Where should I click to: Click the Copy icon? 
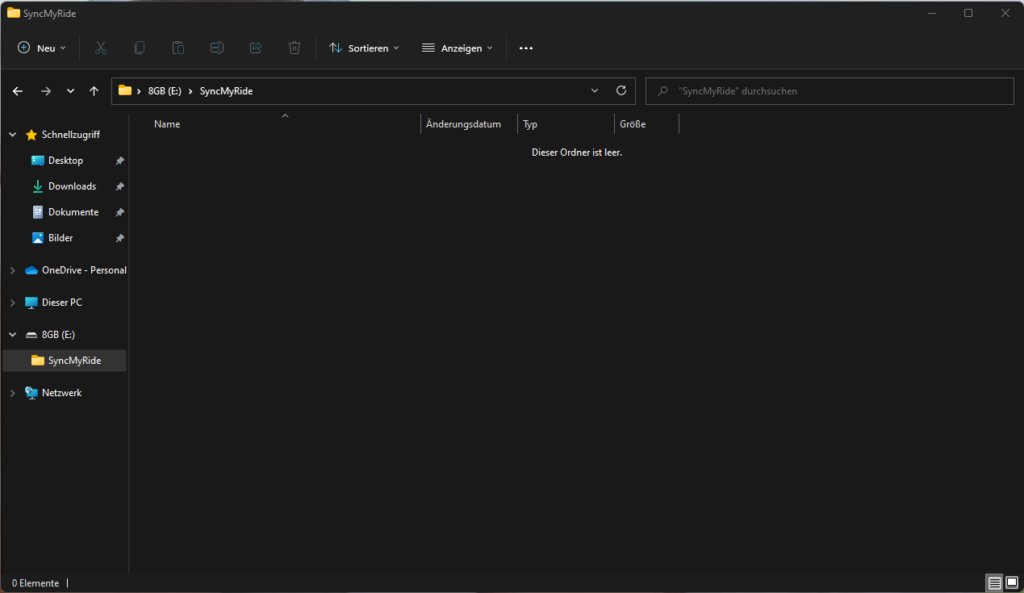click(x=139, y=47)
